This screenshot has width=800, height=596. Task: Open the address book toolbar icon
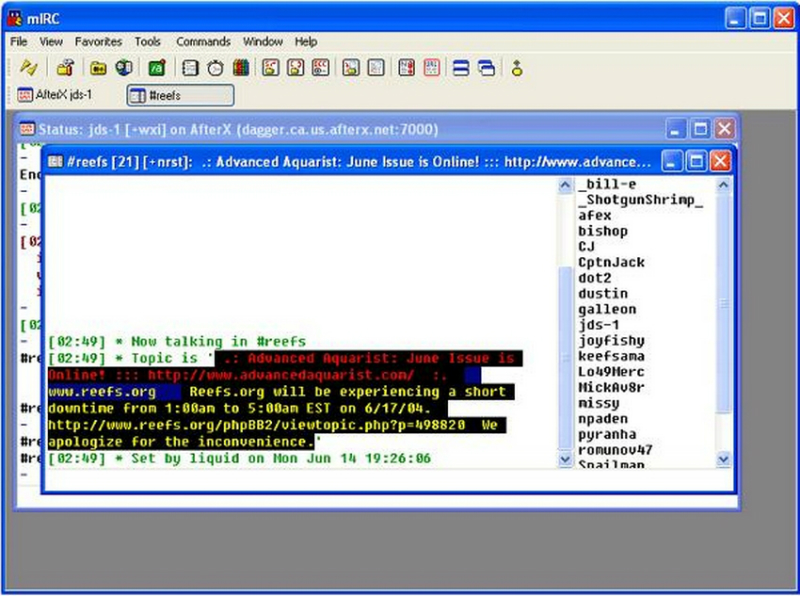click(x=190, y=68)
